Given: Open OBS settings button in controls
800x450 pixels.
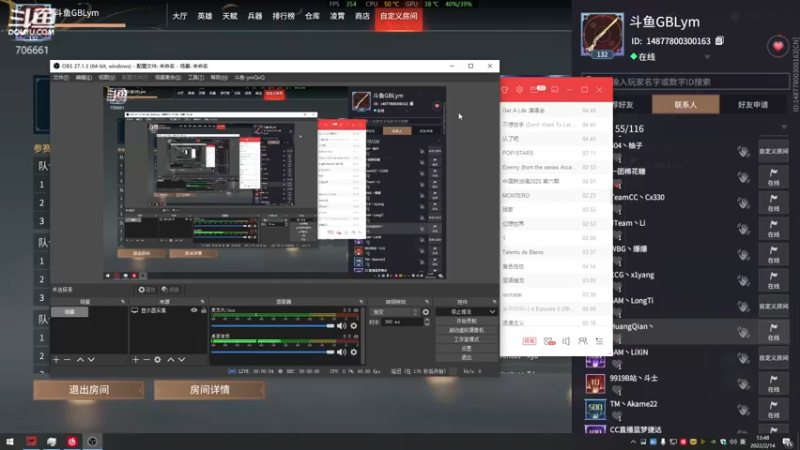Looking at the screenshot, I should tap(466, 348).
